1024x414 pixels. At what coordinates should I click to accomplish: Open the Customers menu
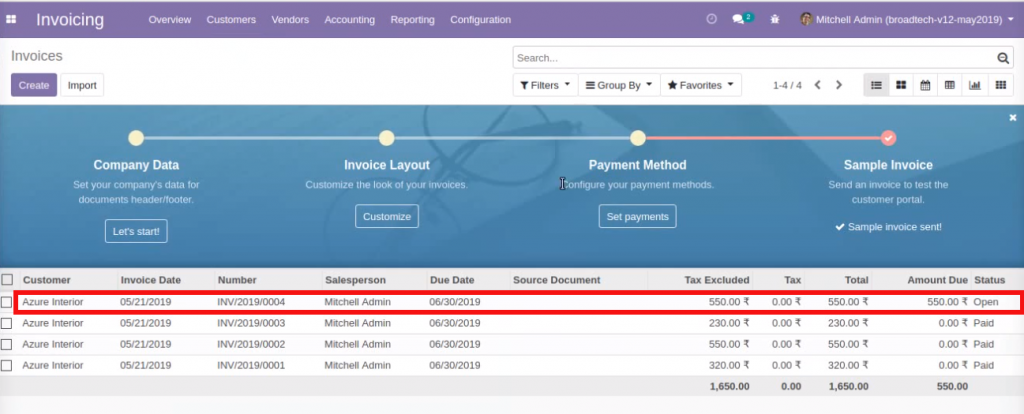(x=231, y=20)
